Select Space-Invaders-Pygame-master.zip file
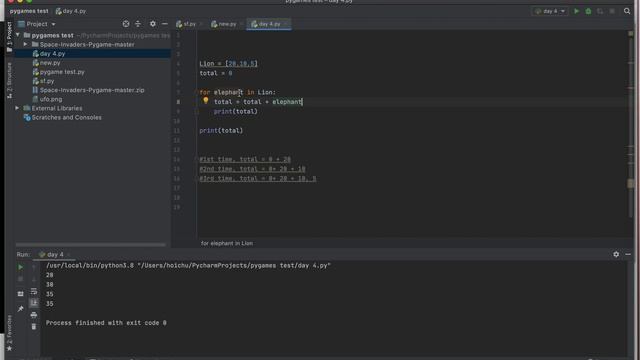This screenshot has height=360, width=640. point(93,90)
